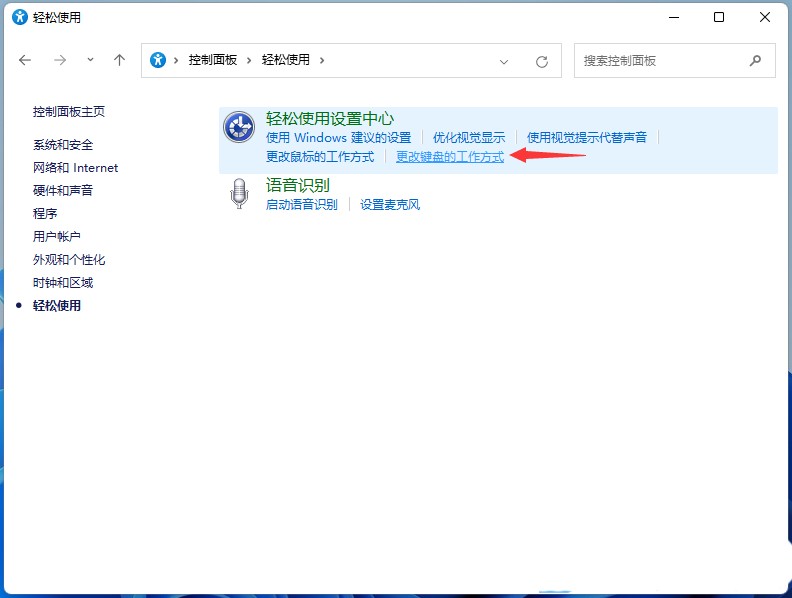Click the up arrow to parent folder

119,60
